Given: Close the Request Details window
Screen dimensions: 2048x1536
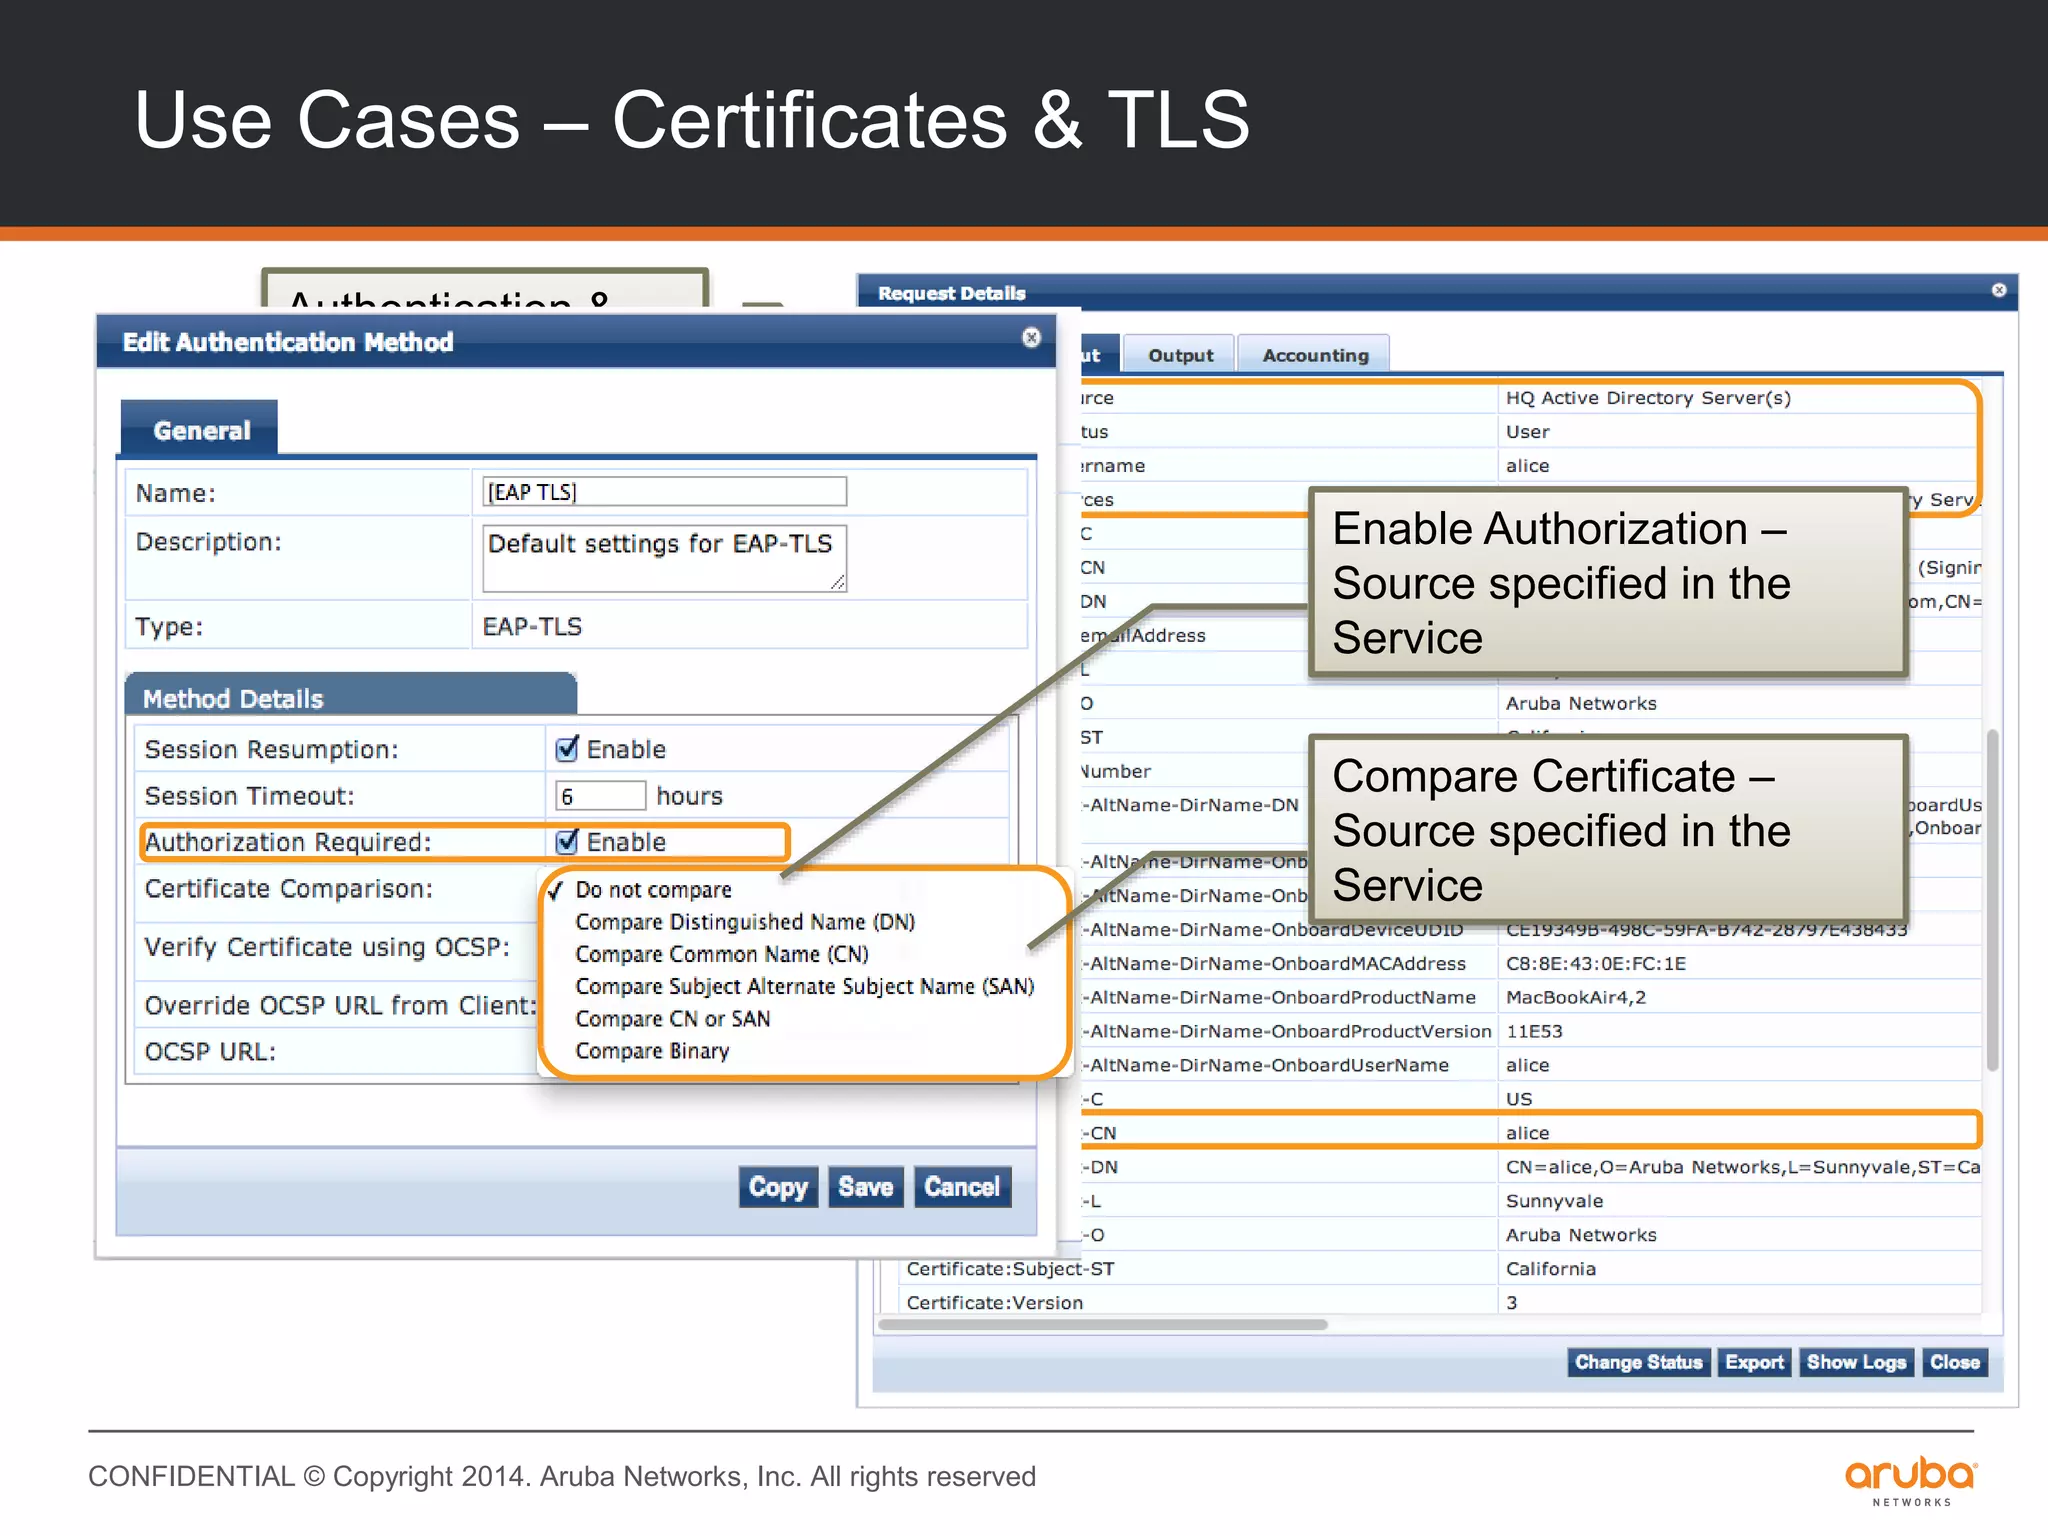Looking at the screenshot, I should tap(1999, 290).
